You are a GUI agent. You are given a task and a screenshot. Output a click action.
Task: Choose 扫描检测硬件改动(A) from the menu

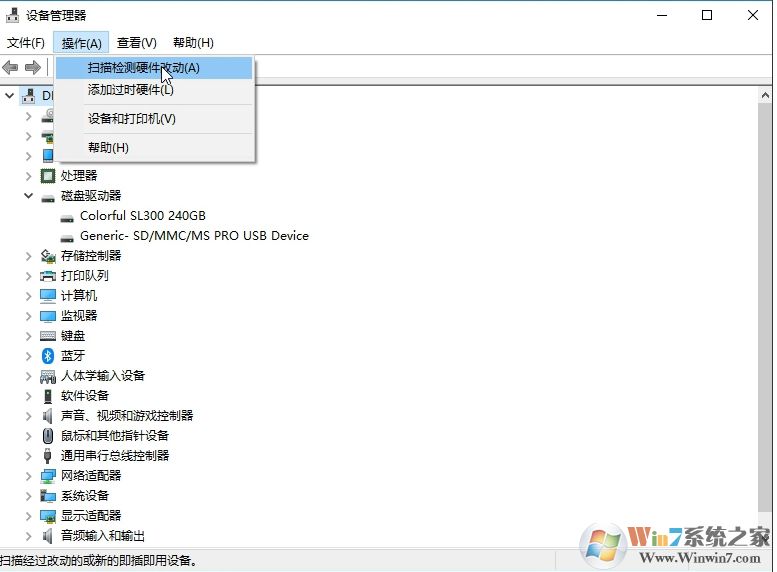[154, 68]
